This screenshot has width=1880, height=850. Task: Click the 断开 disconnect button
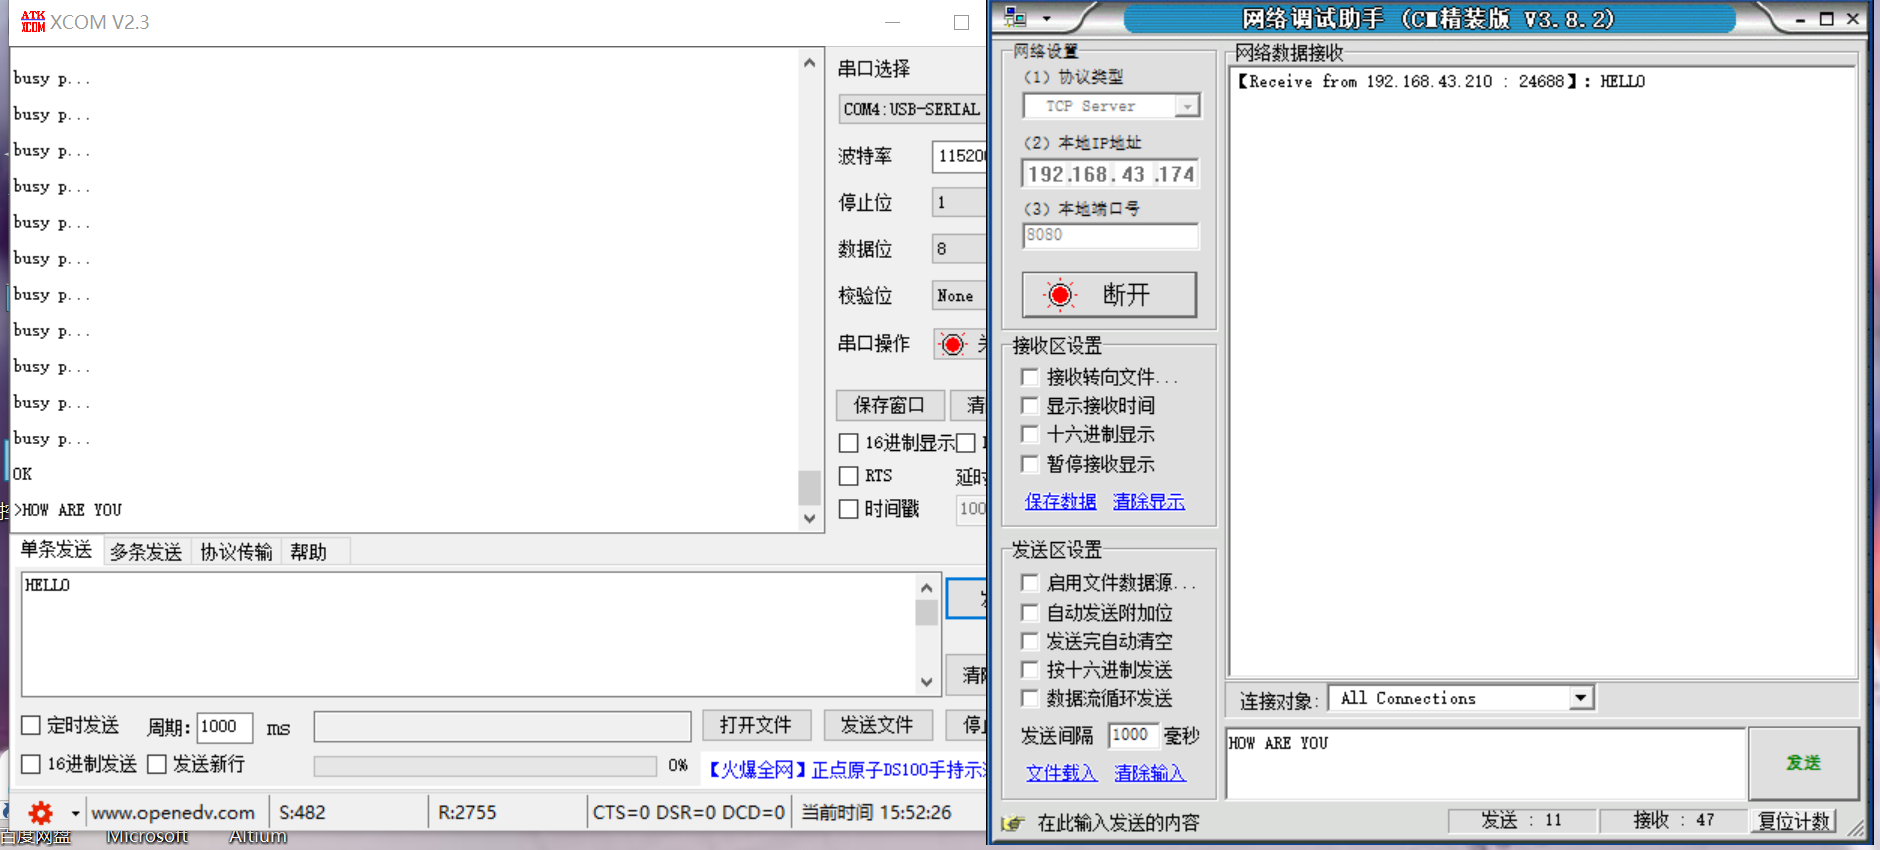click(1109, 295)
